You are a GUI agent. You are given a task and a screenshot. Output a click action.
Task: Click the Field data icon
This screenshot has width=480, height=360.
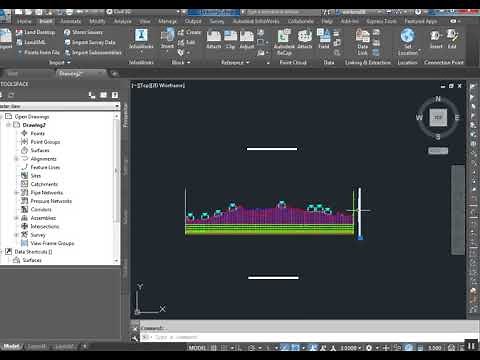(x=324, y=36)
